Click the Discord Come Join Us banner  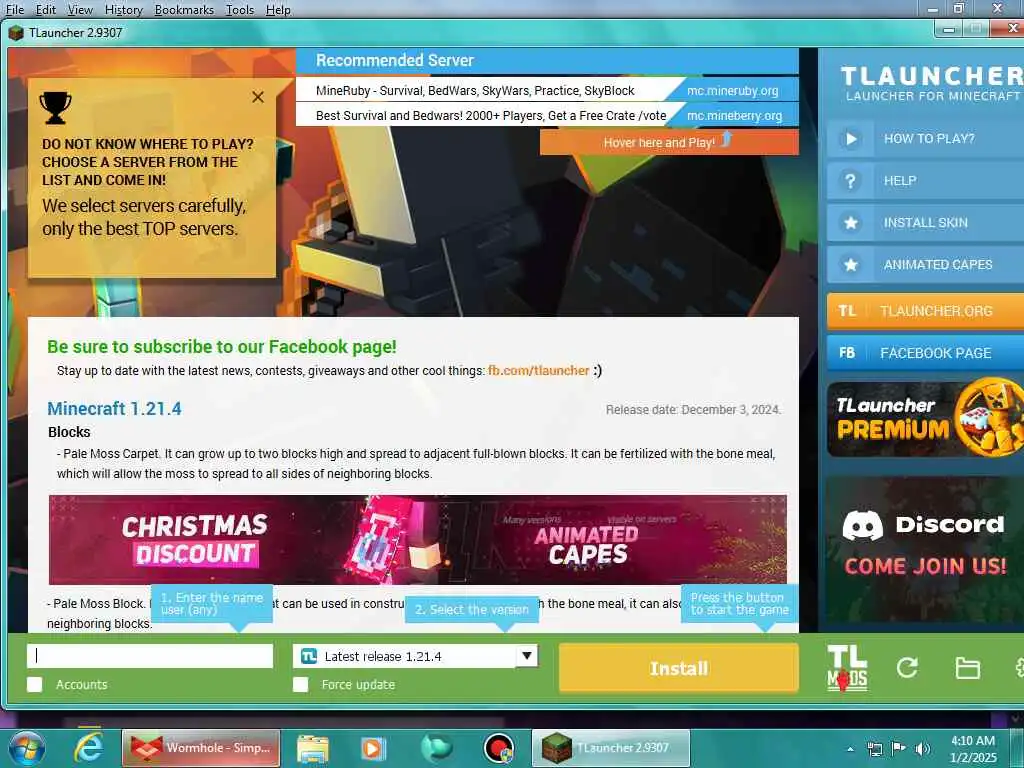925,549
